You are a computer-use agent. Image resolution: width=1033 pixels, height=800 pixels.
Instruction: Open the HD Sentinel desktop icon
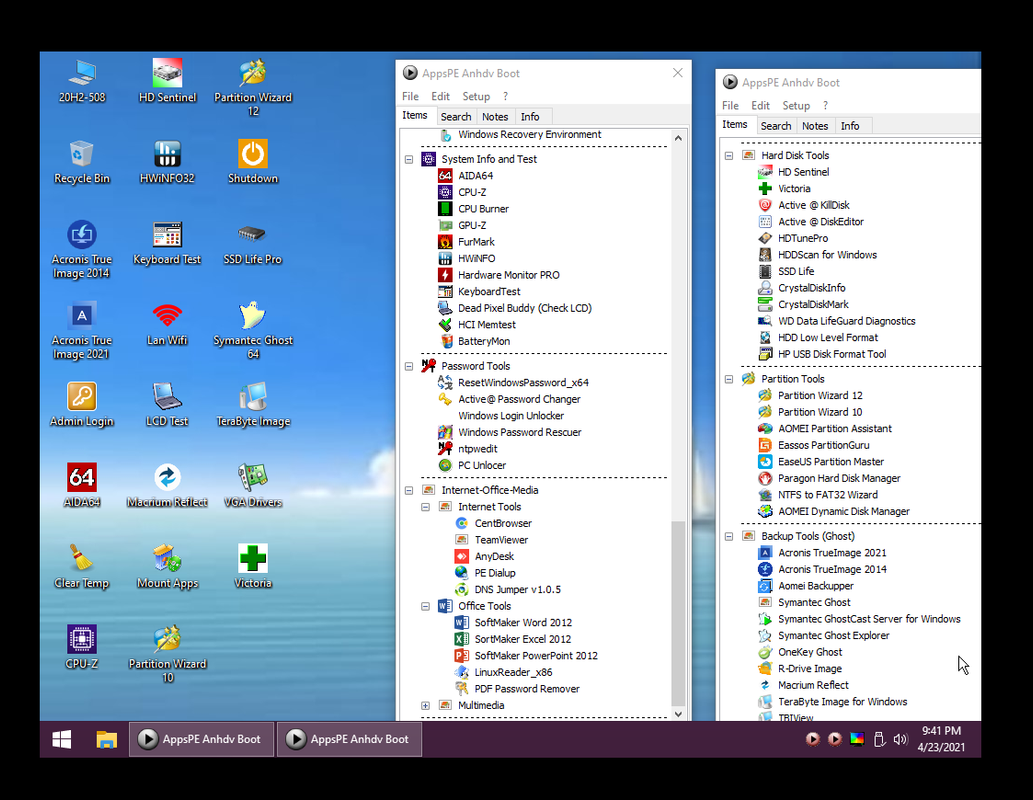(167, 81)
